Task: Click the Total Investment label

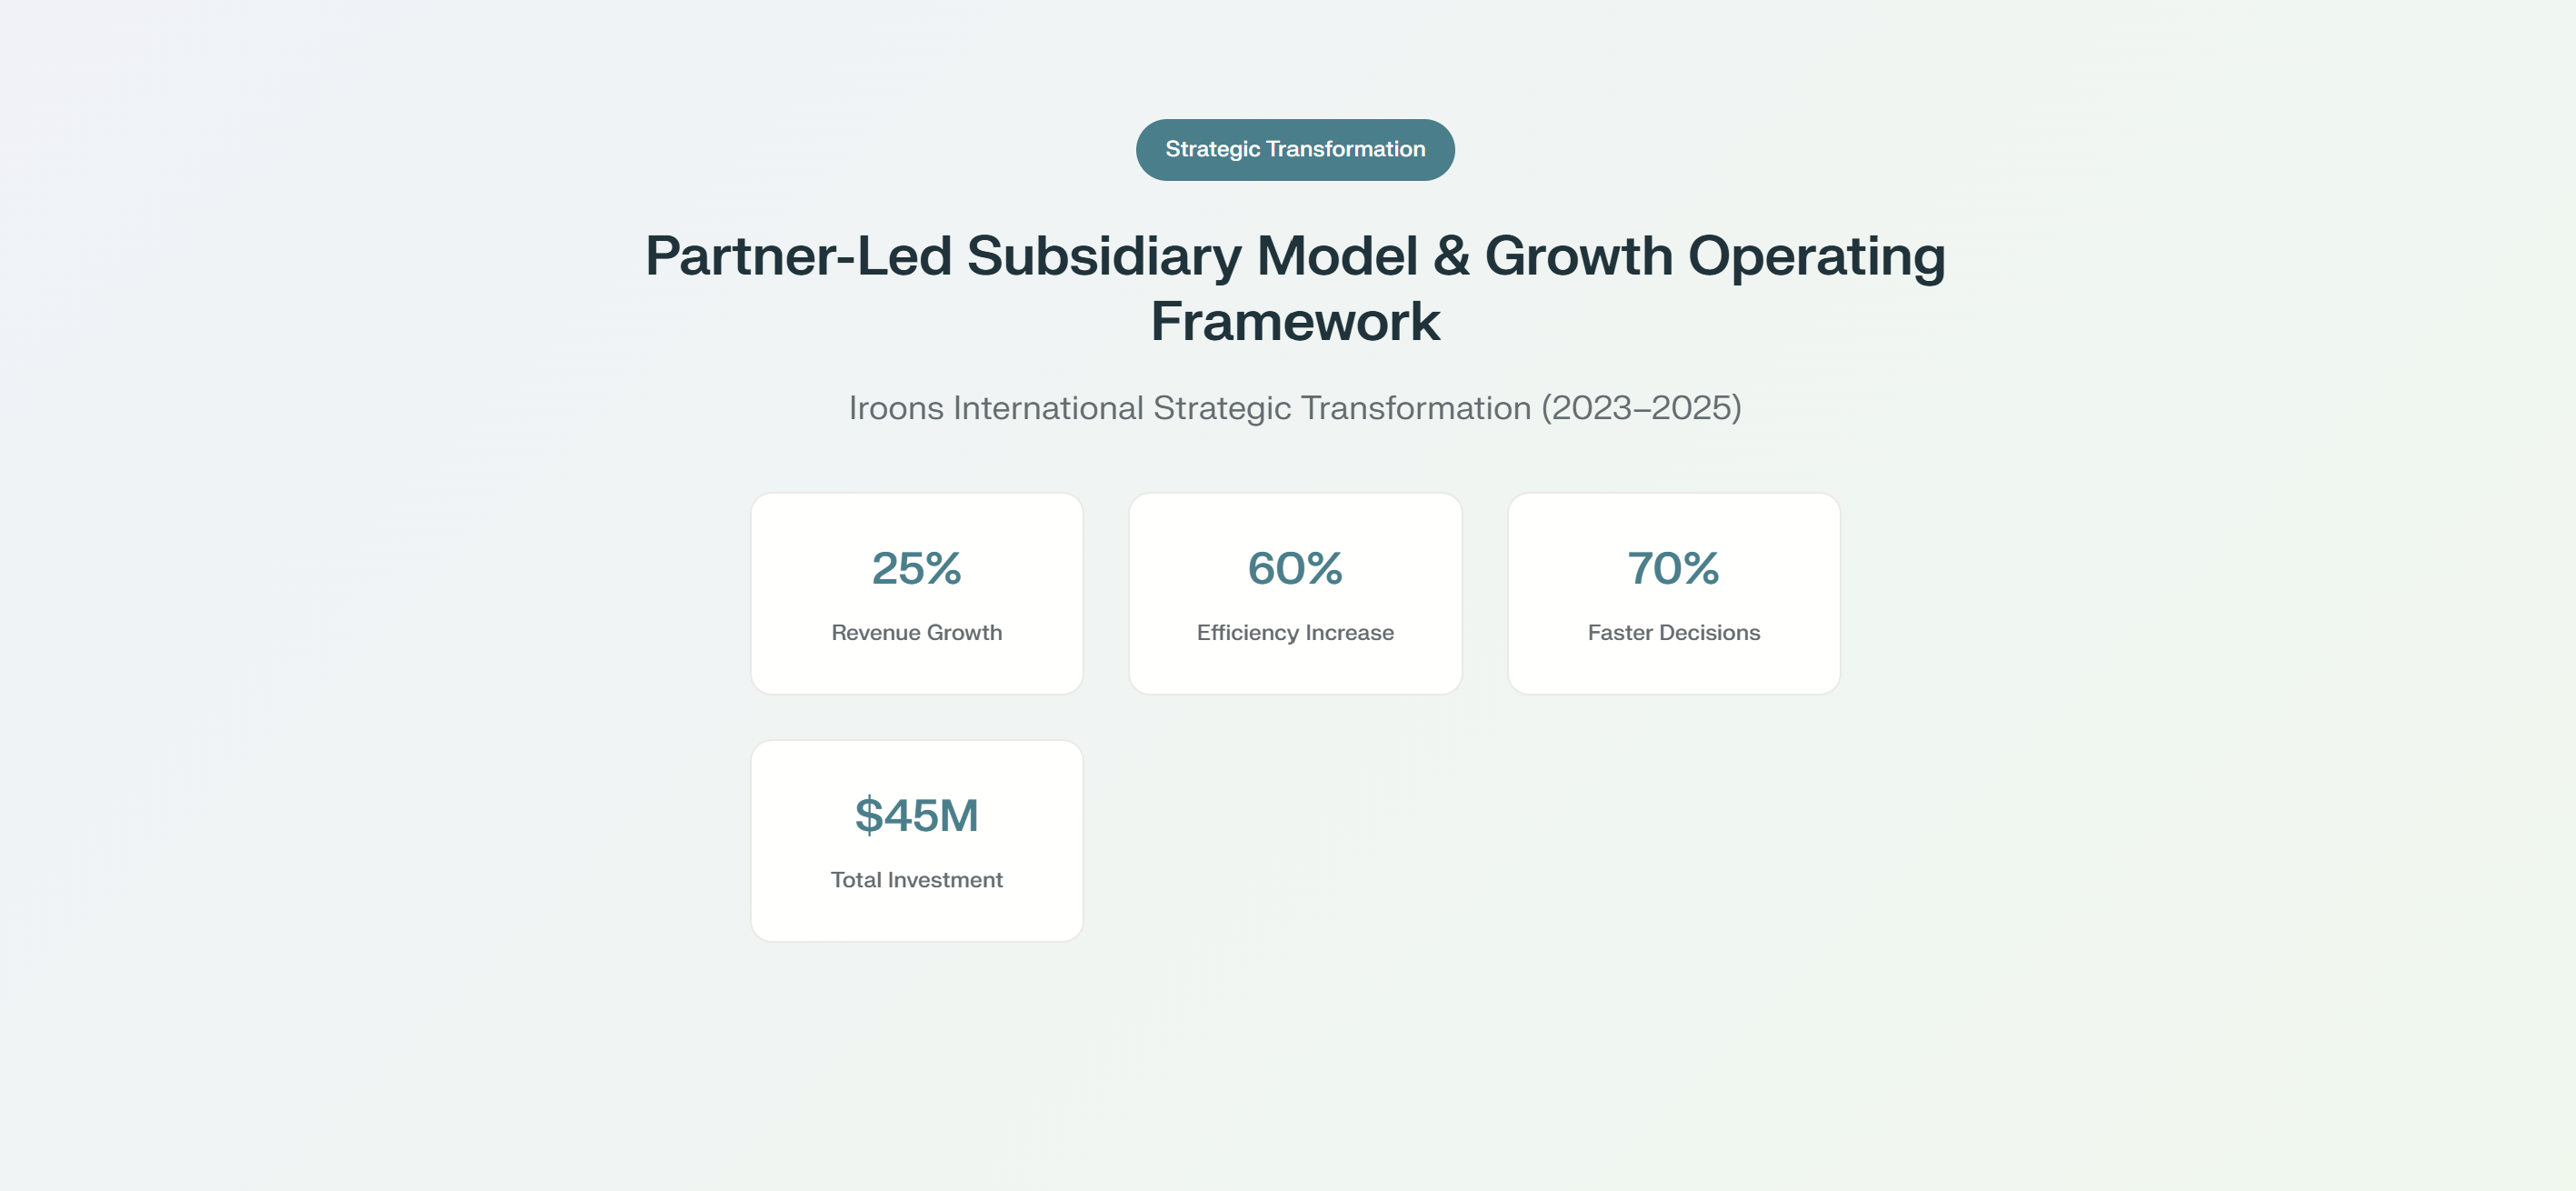Action: (916, 880)
